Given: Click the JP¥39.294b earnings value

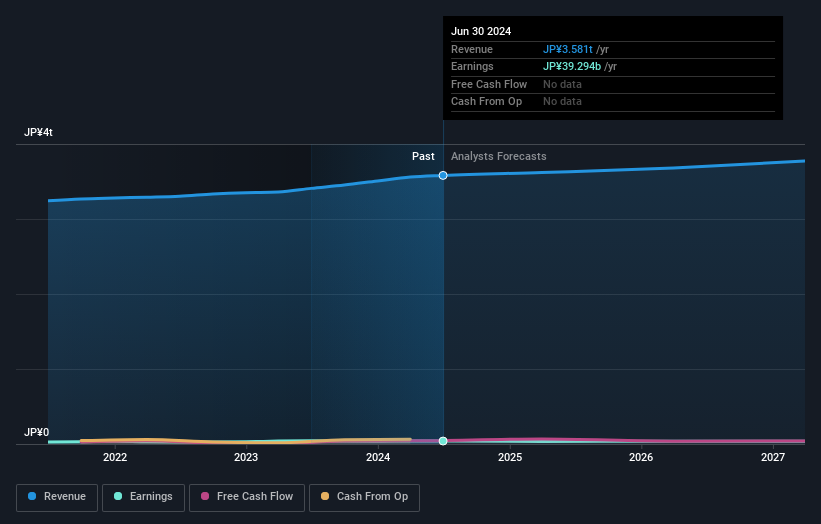Looking at the screenshot, I should (x=572, y=66).
